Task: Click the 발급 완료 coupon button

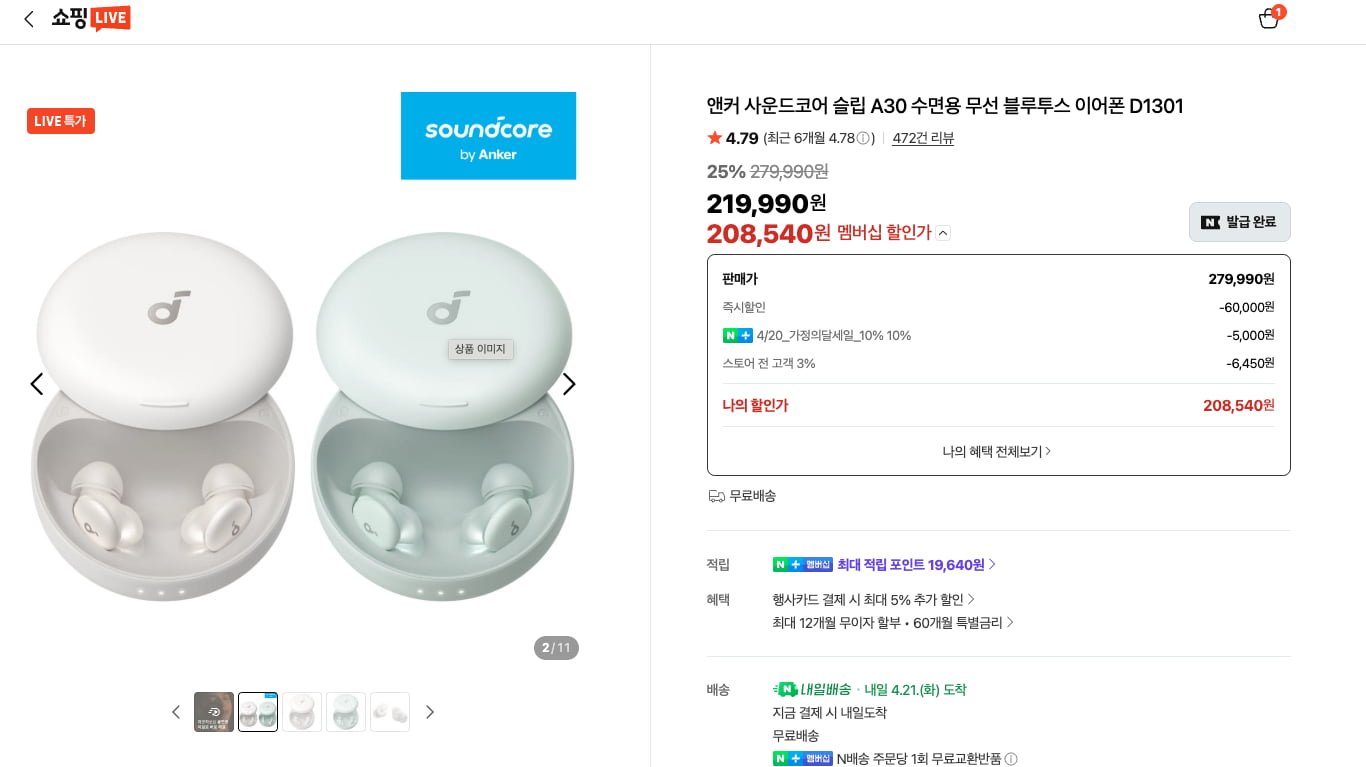Action: 1239,222
